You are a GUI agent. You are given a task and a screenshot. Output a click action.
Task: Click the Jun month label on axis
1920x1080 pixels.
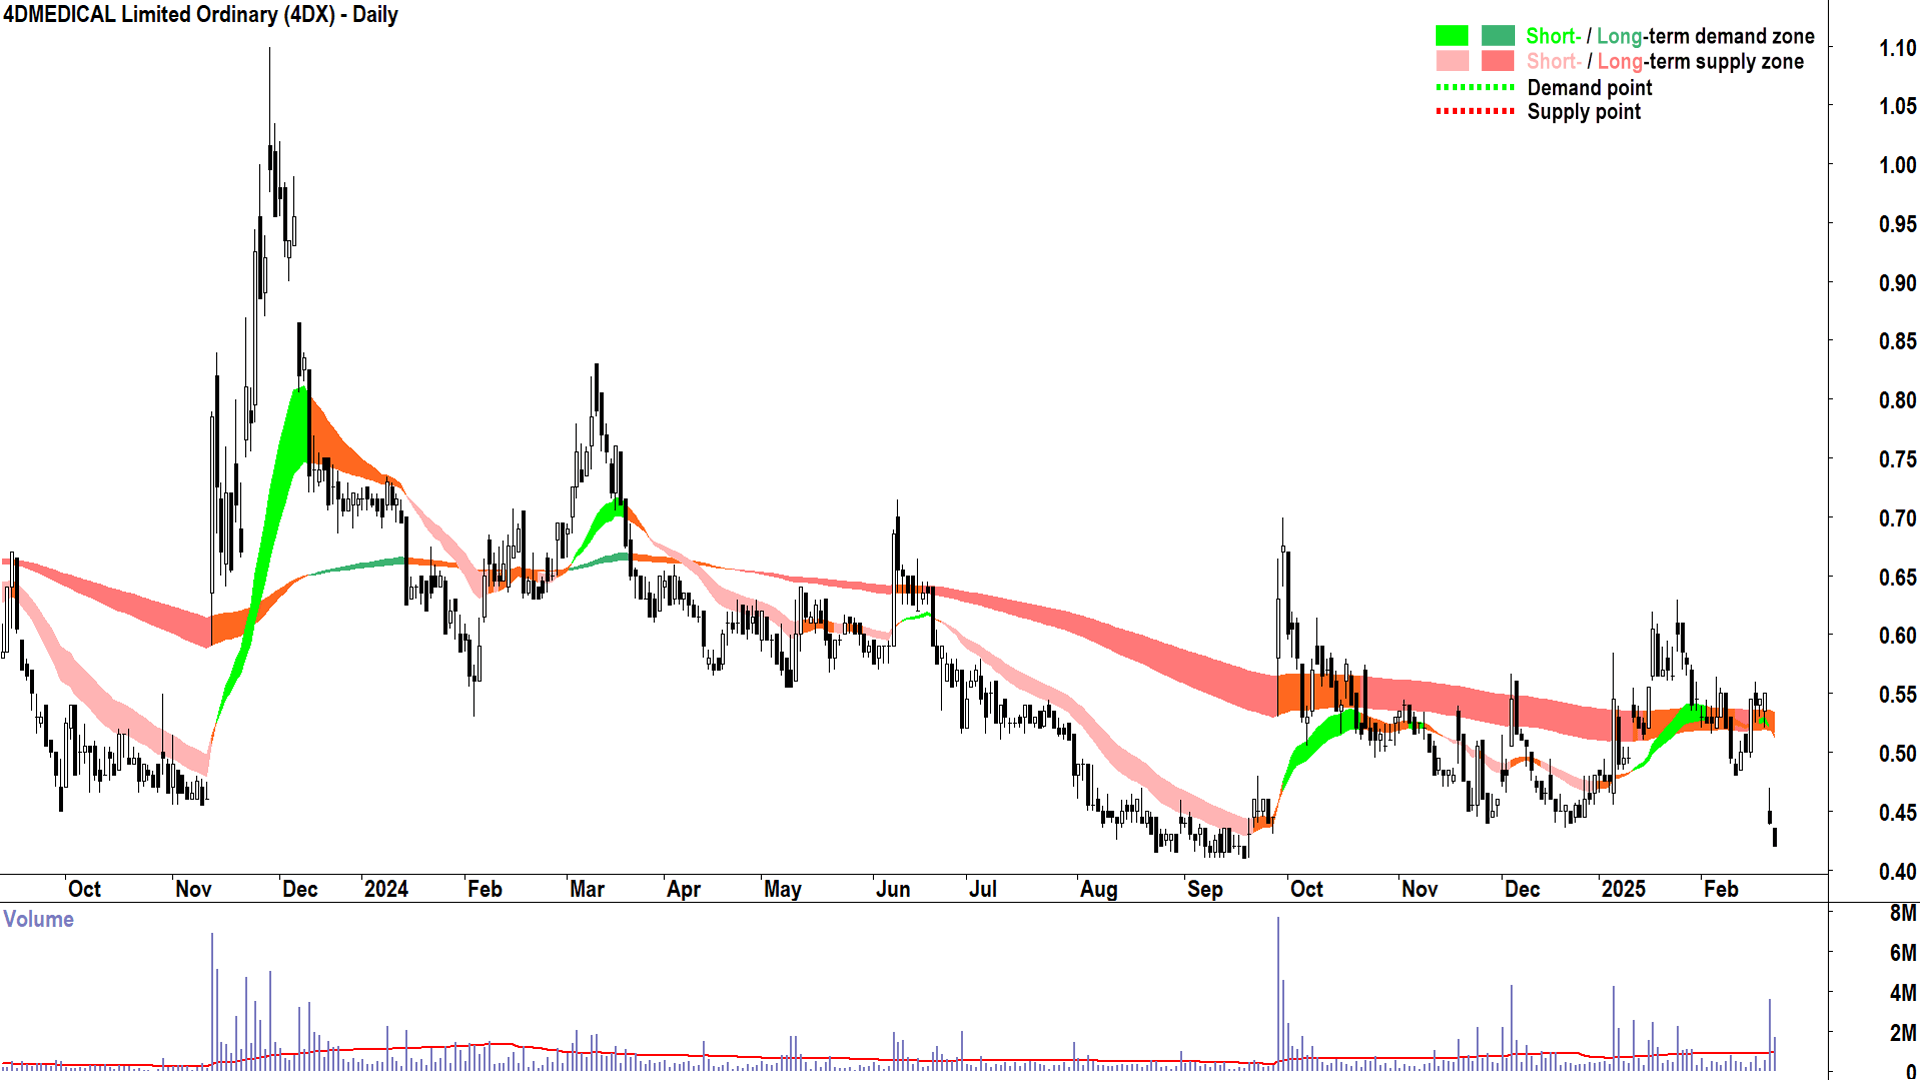[892, 889]
